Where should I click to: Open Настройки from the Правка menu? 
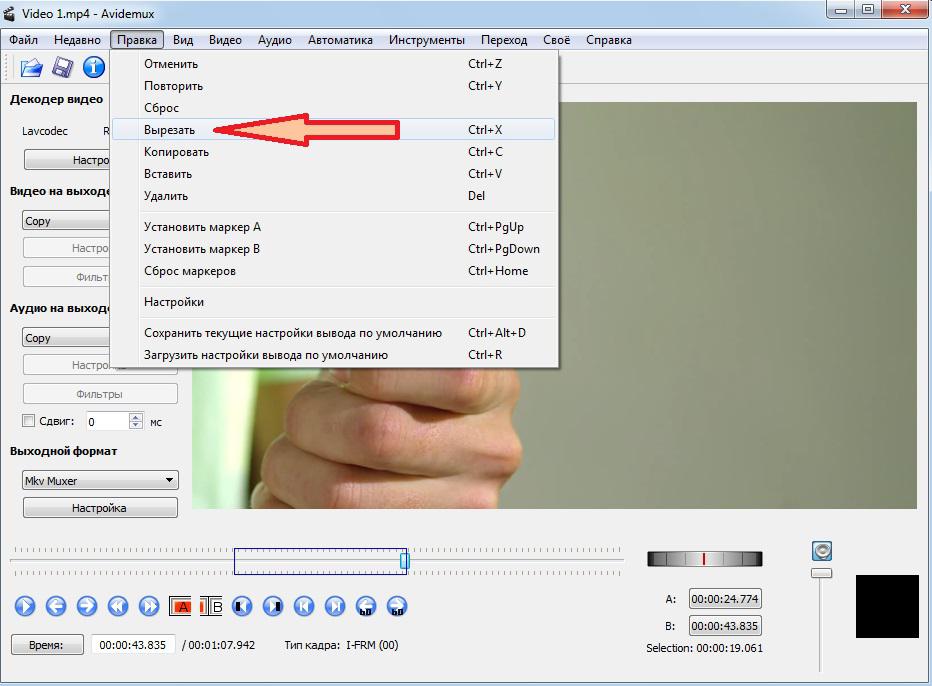(x=333, y=301)
